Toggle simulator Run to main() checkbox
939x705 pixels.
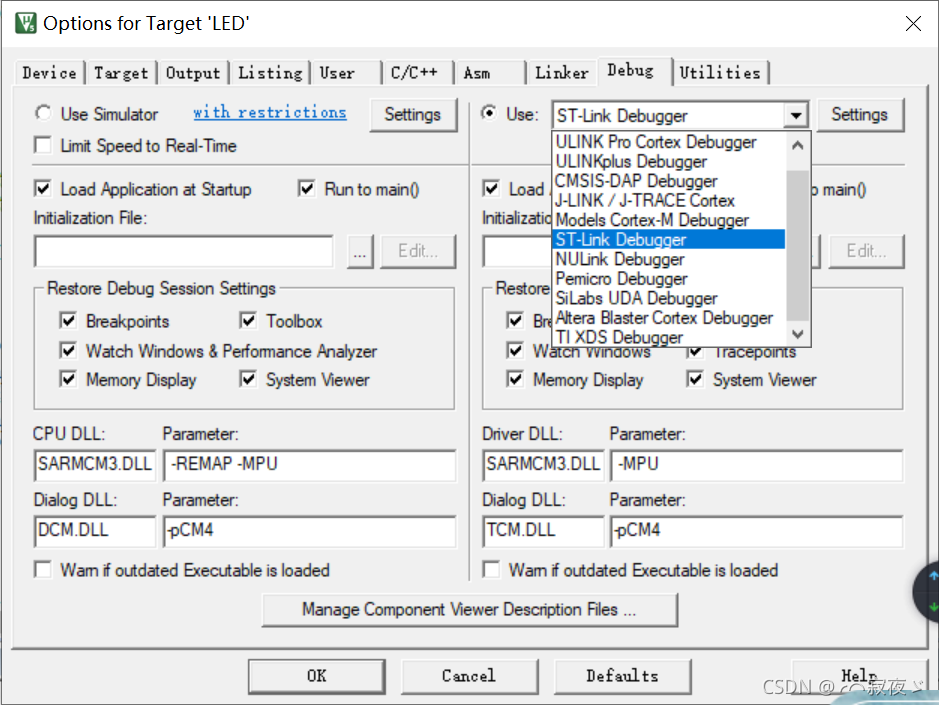(307, 189)
